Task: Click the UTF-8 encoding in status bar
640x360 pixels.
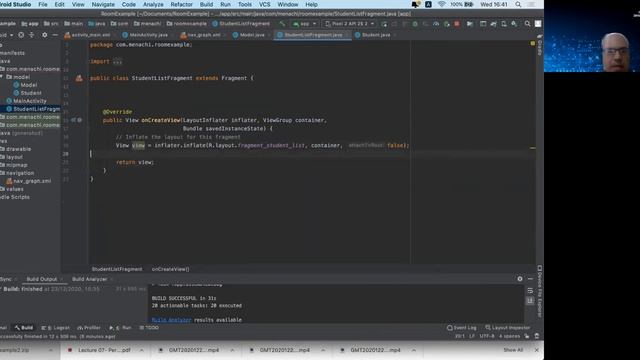Action: pyautogui.click(x=487, y=336)
